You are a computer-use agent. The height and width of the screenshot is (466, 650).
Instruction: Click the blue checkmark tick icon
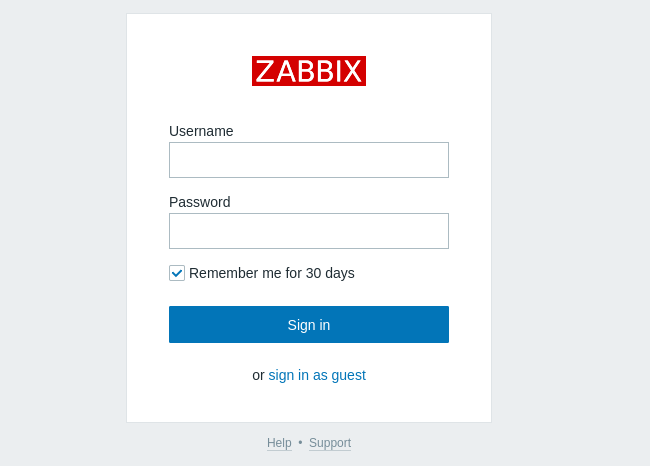tap(177, 273)
